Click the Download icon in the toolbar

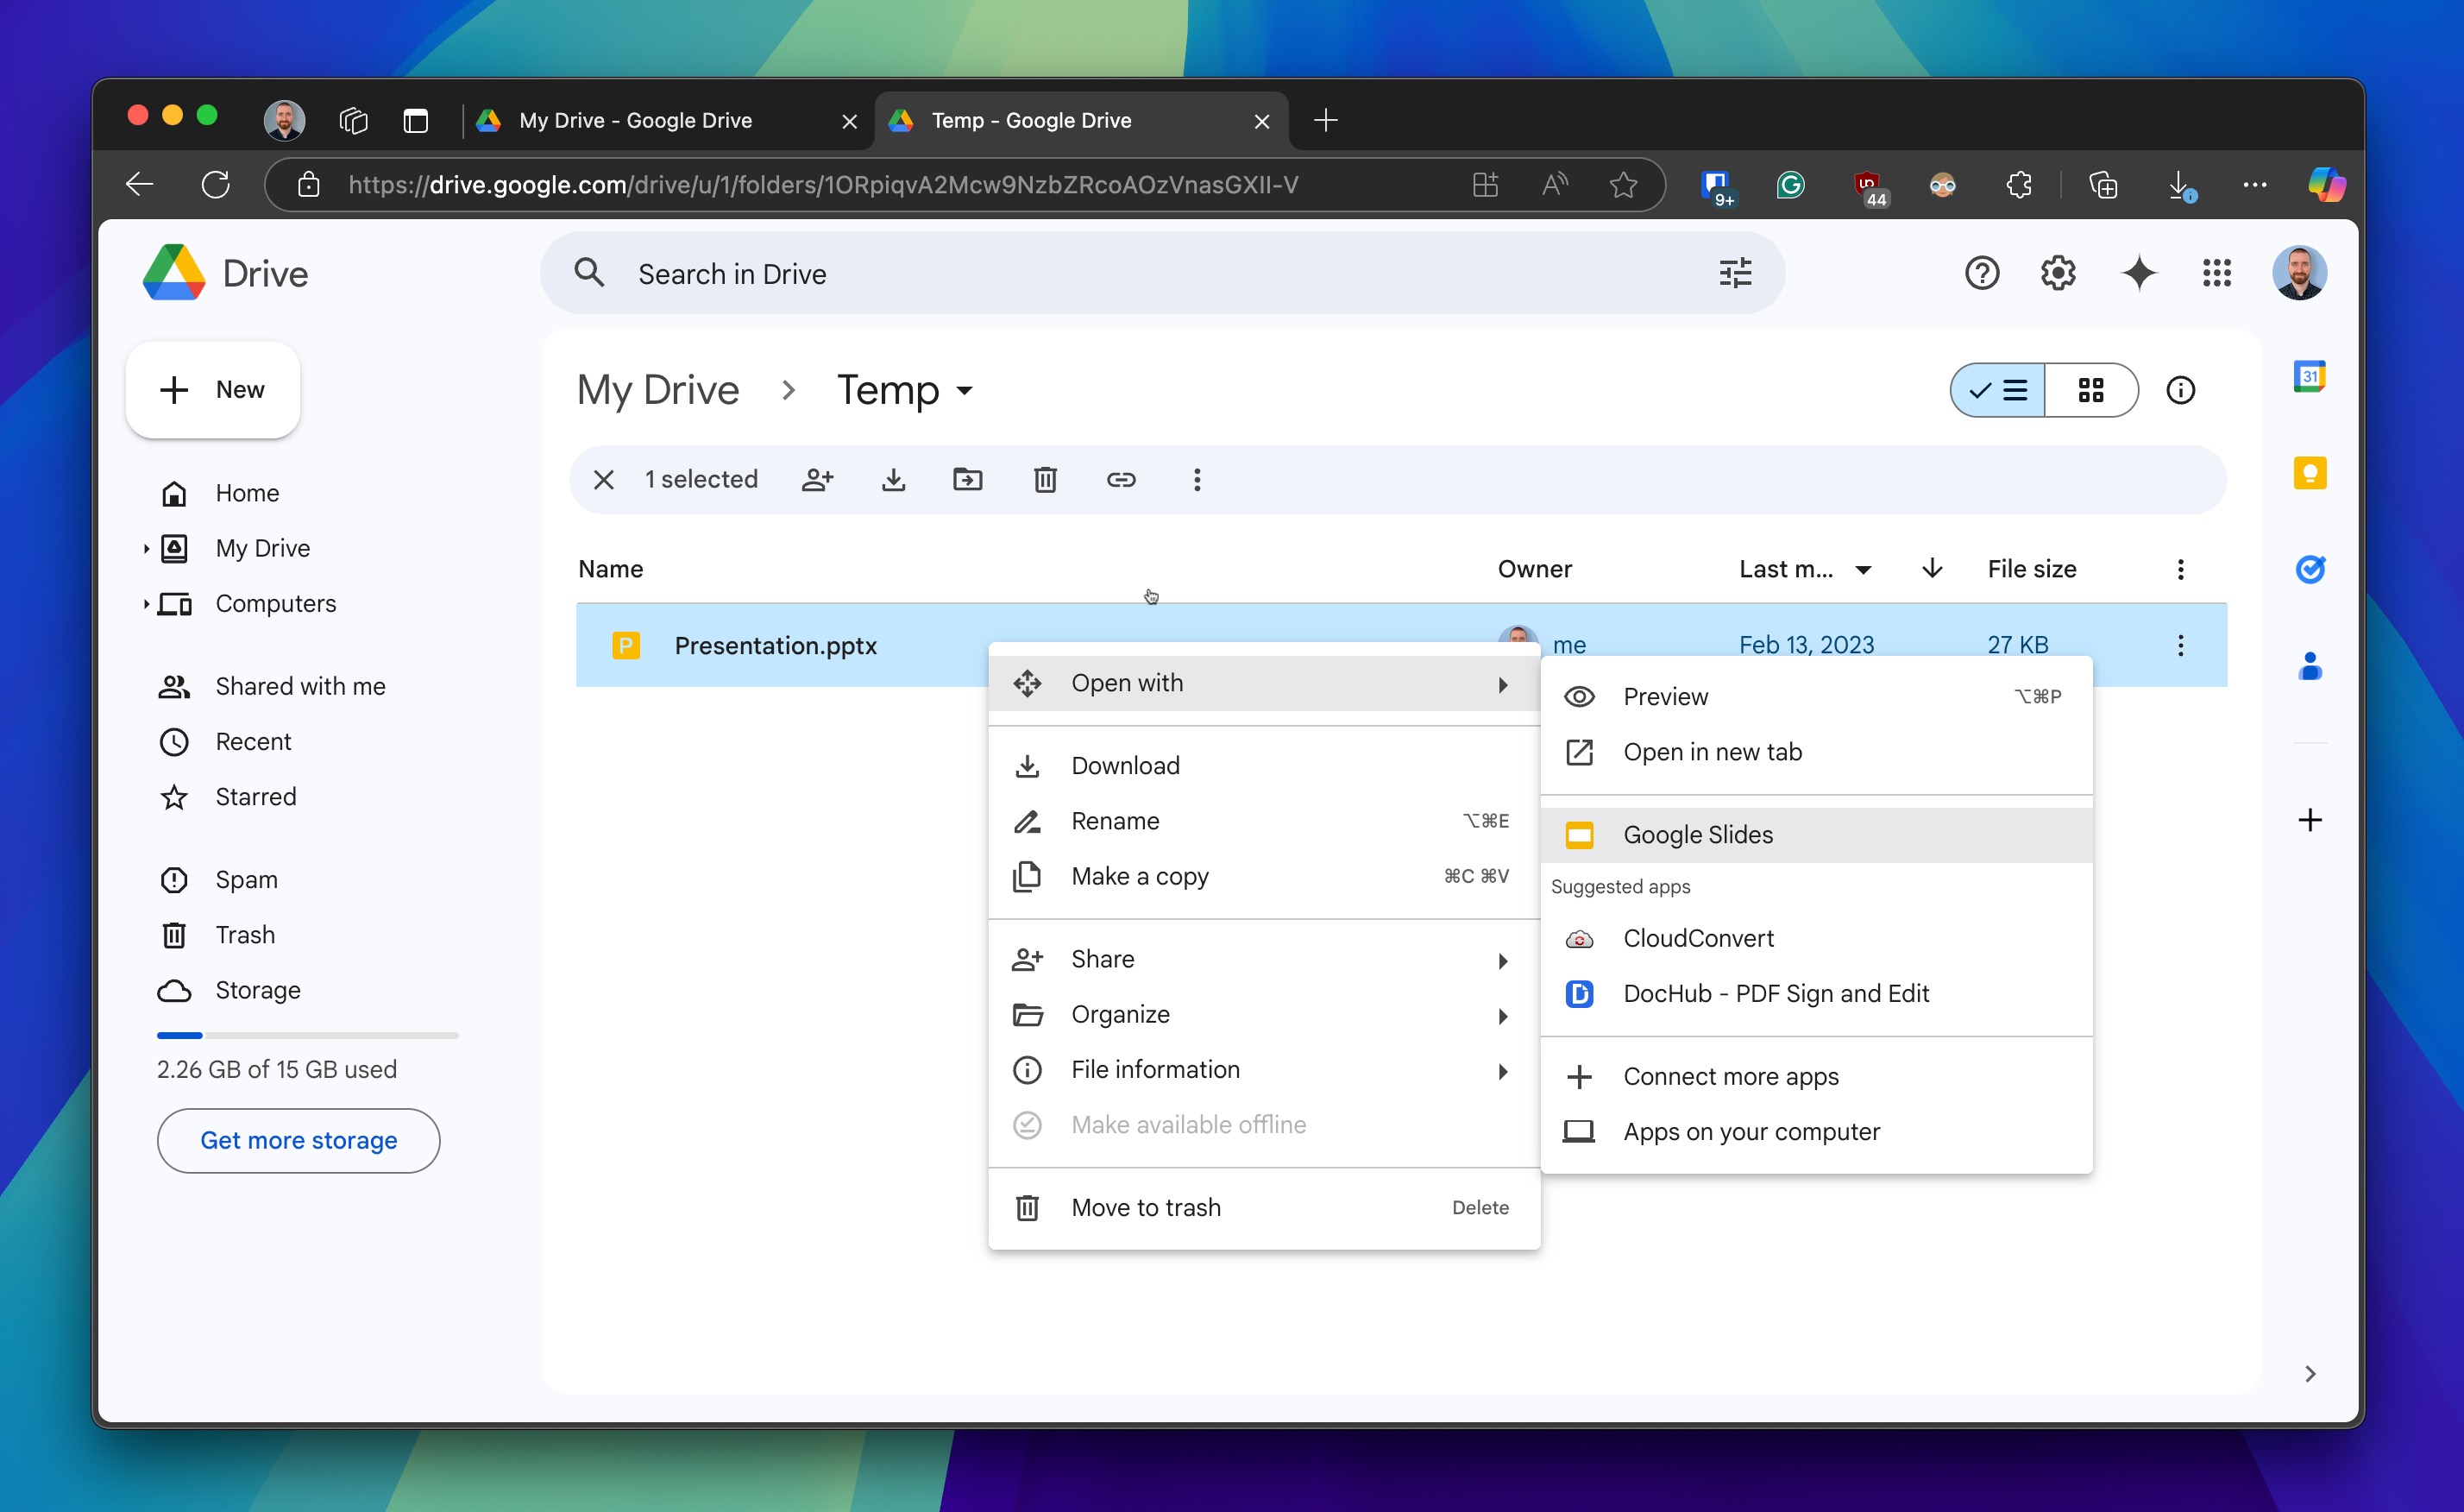click(x=894, y=479)
